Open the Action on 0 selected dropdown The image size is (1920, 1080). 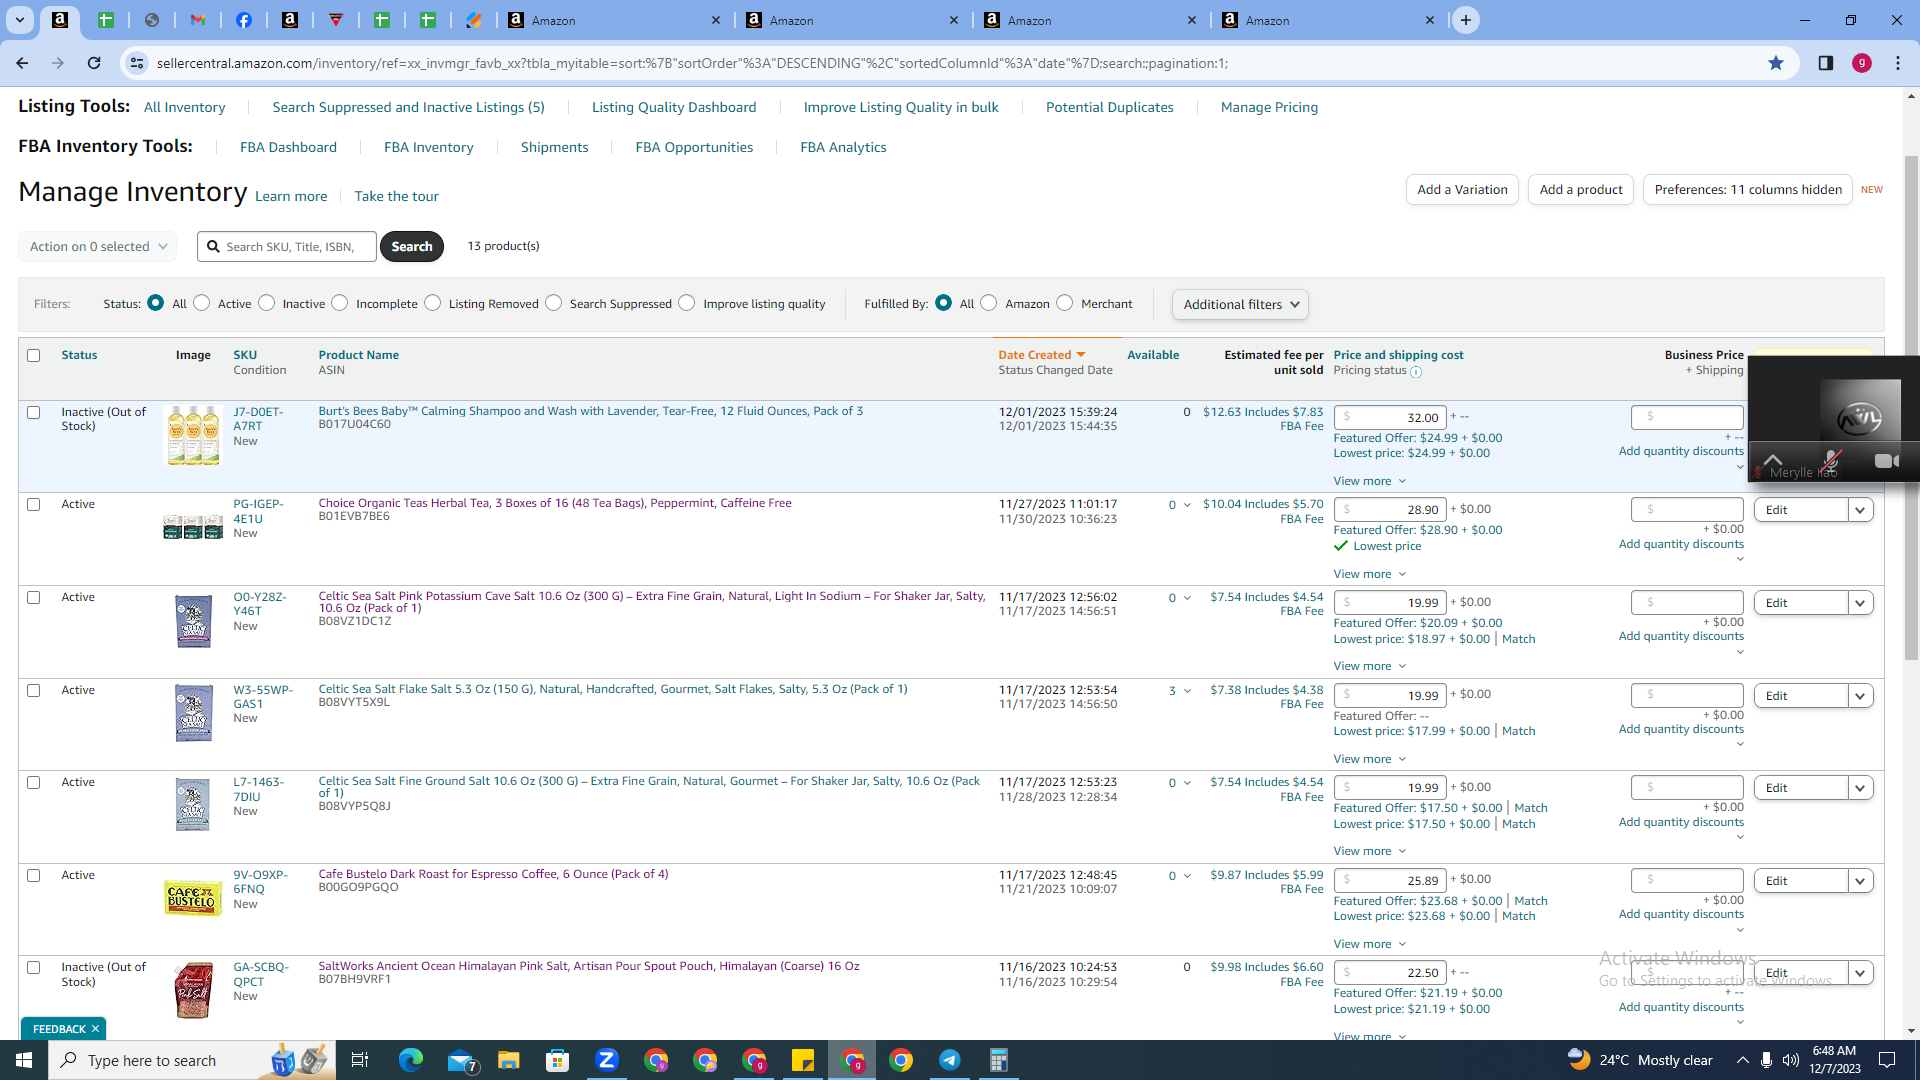[x=97, y=246]
